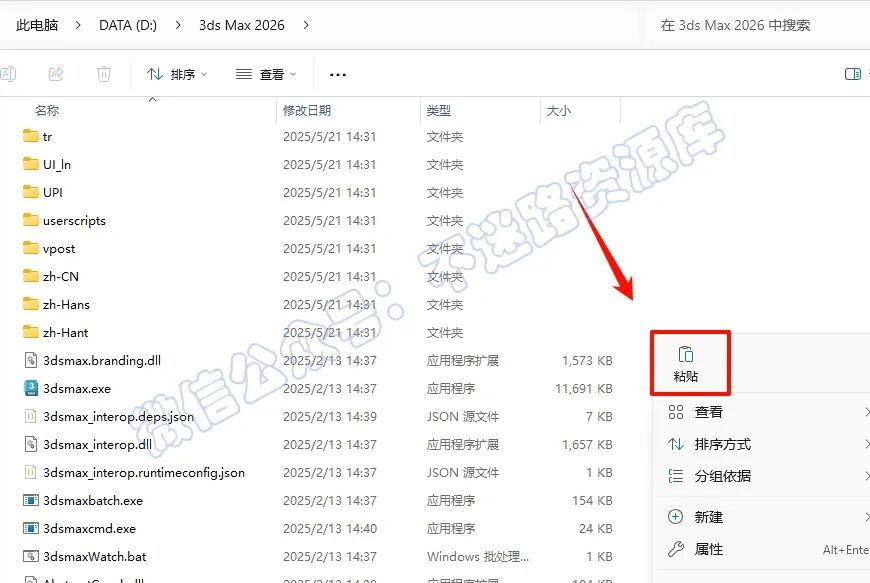Viewport: 870px width, 583px height.
Task: Open the 查看 view dropdown in toolbar
Action: [x=266, y=74]
